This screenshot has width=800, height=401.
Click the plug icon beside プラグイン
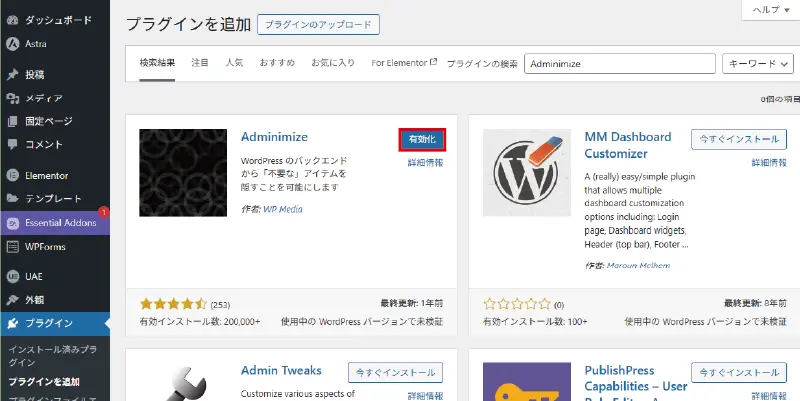pos(13,323)
